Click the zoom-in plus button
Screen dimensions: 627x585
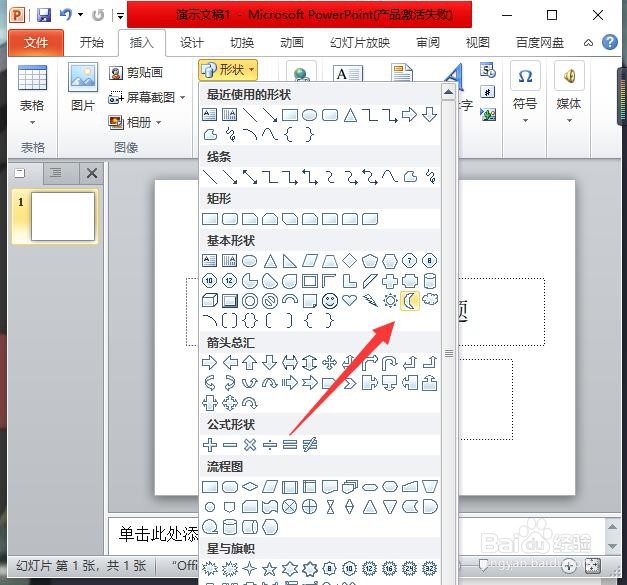[x=569, y=566]
